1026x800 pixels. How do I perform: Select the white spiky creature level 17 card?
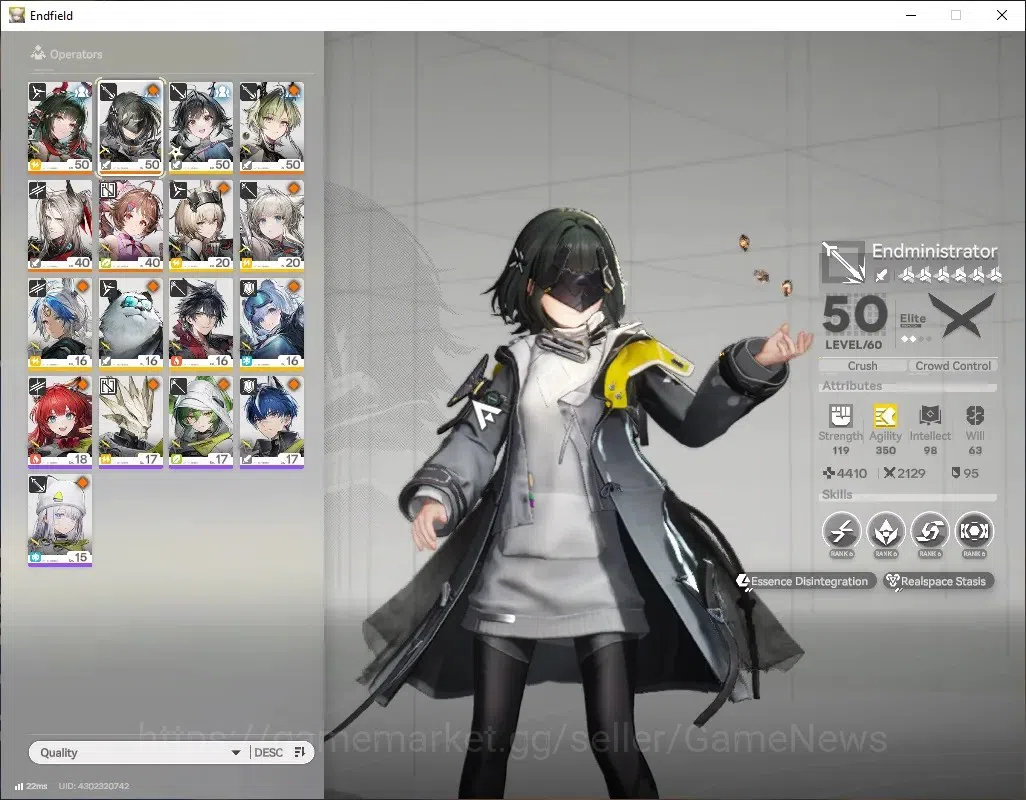pyautogui.click(x=131, y=422)
